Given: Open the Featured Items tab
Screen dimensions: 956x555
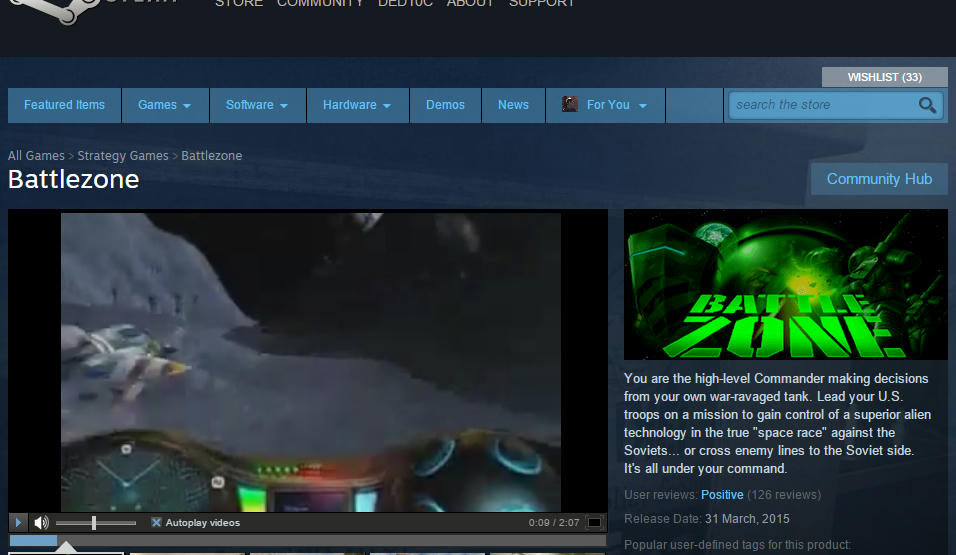Looking at the screenshot, I should coord(64,105).
